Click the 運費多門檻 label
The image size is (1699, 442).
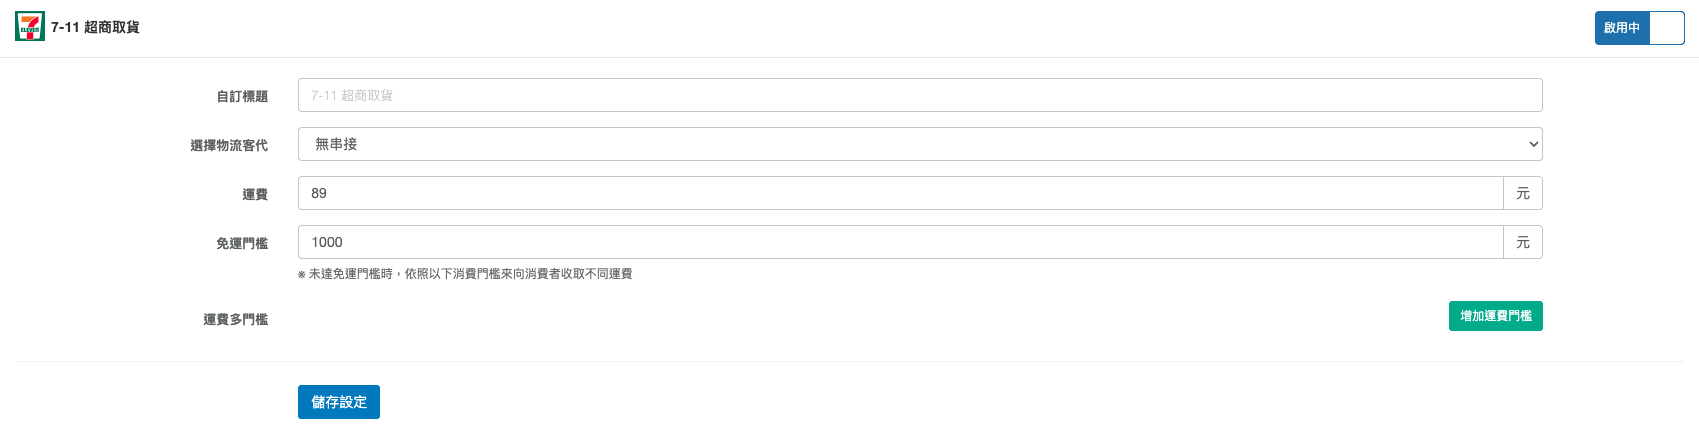[x=236, y=319]
